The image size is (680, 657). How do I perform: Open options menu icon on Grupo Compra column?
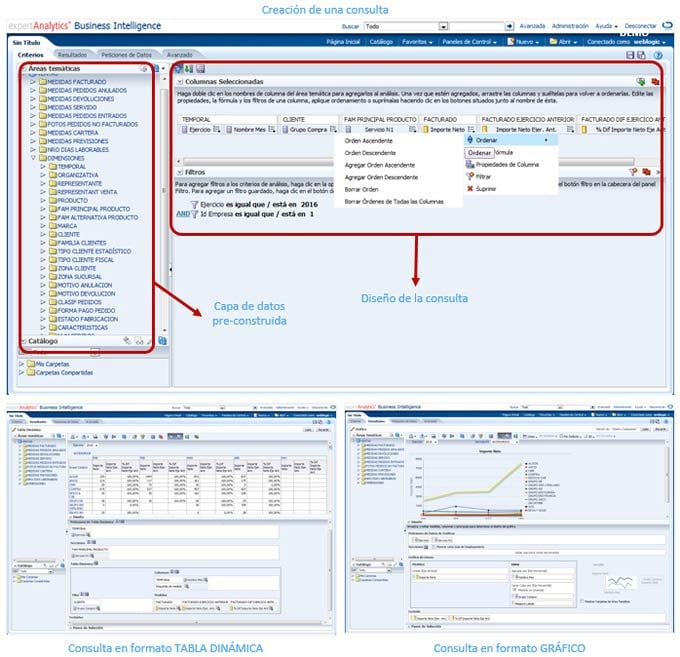(333, 129)
